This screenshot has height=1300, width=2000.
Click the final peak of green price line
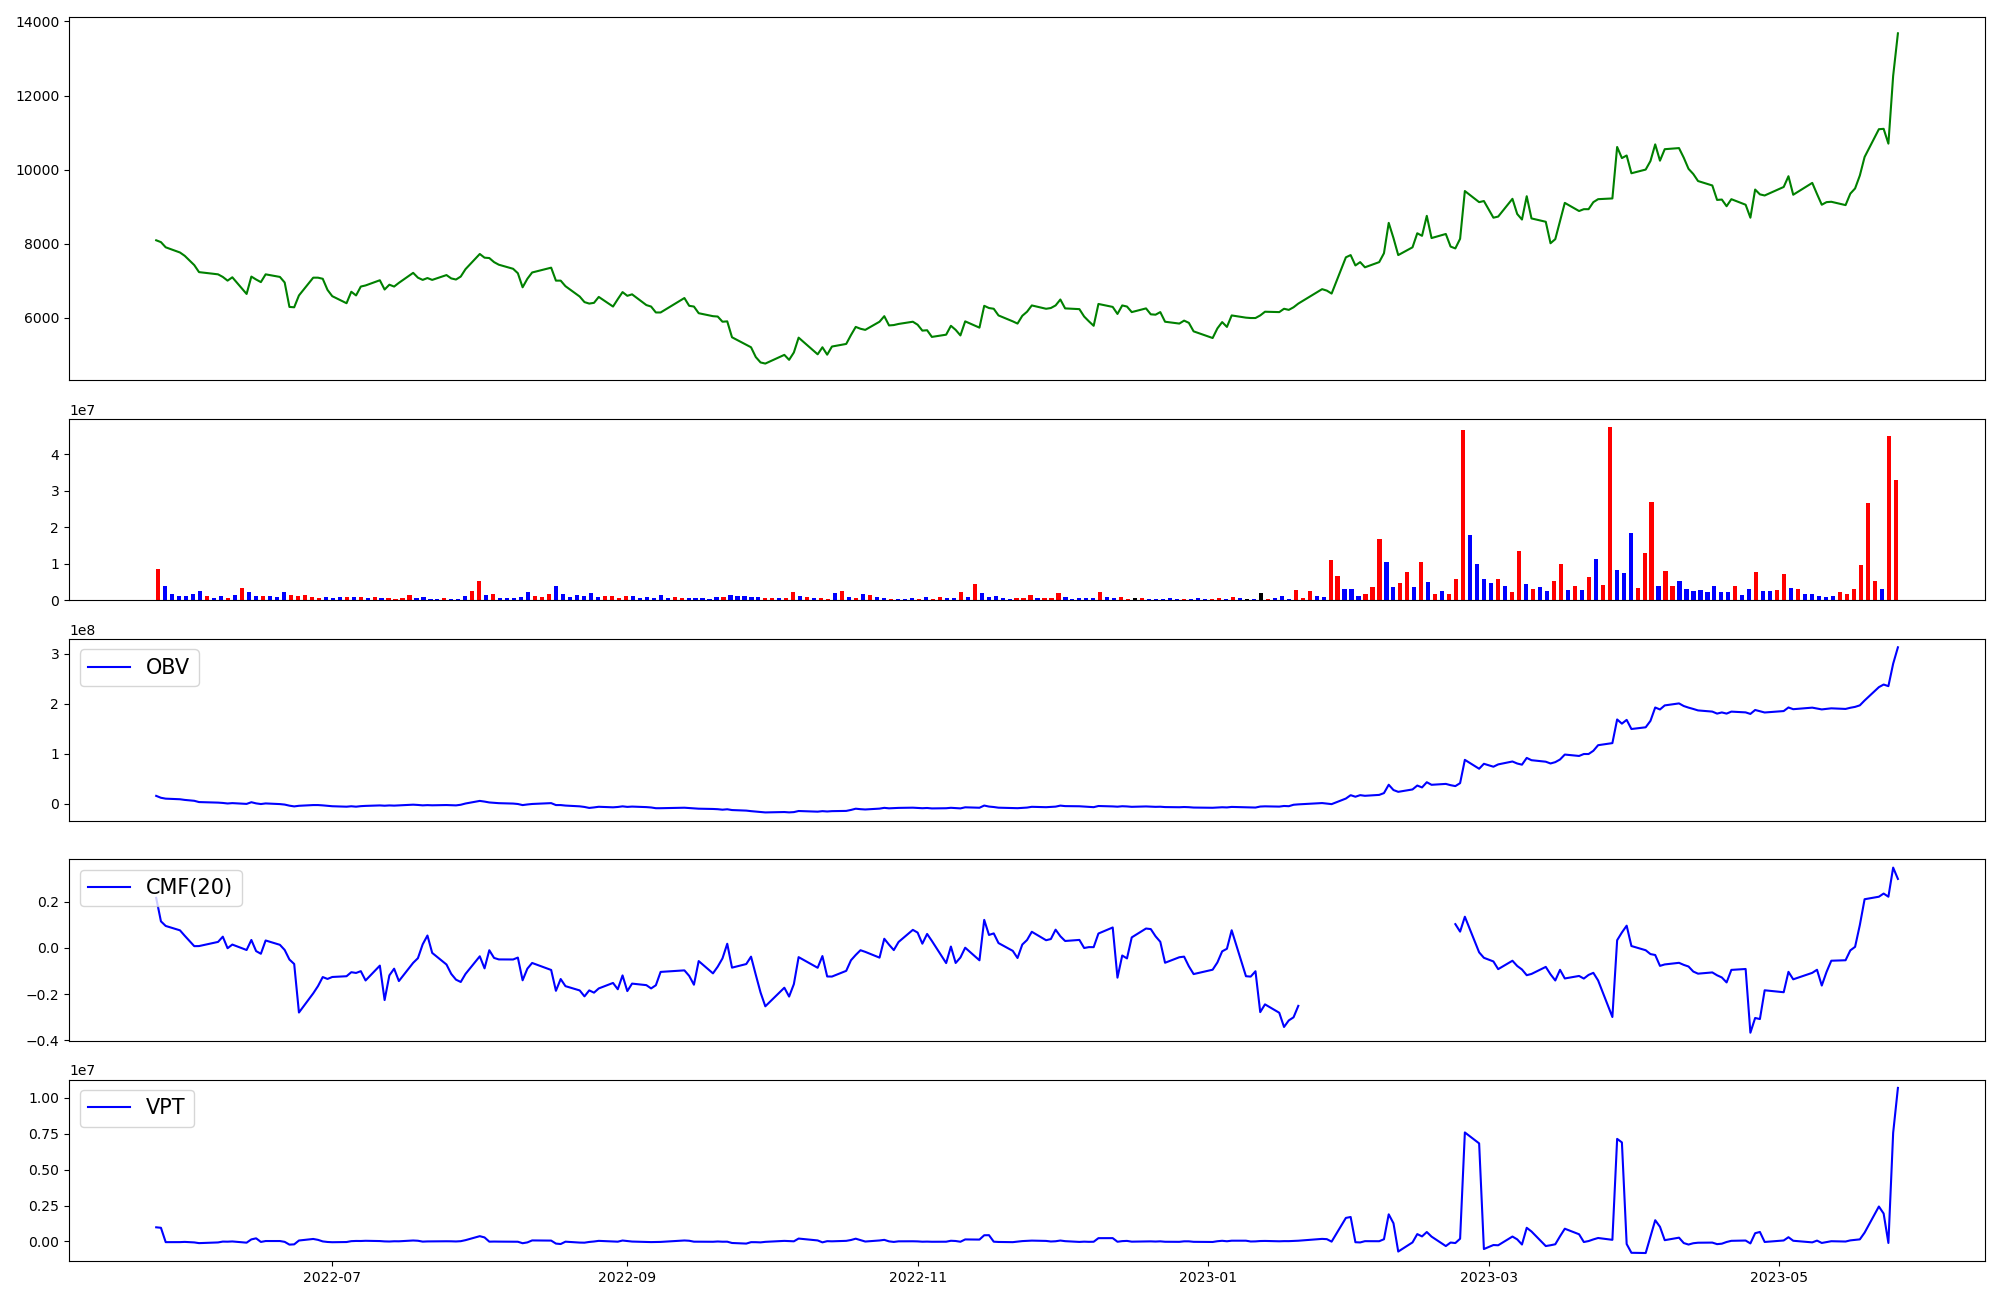tap(1897, 34)
